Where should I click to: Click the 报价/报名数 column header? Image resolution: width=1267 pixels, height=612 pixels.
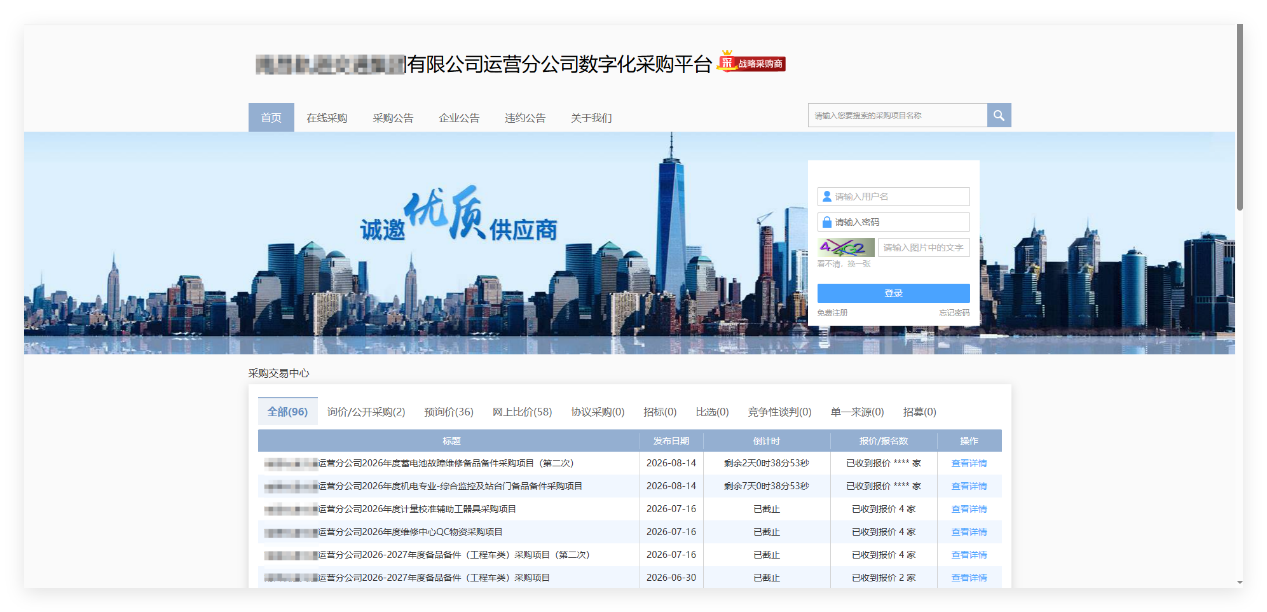tap(884, 441)
